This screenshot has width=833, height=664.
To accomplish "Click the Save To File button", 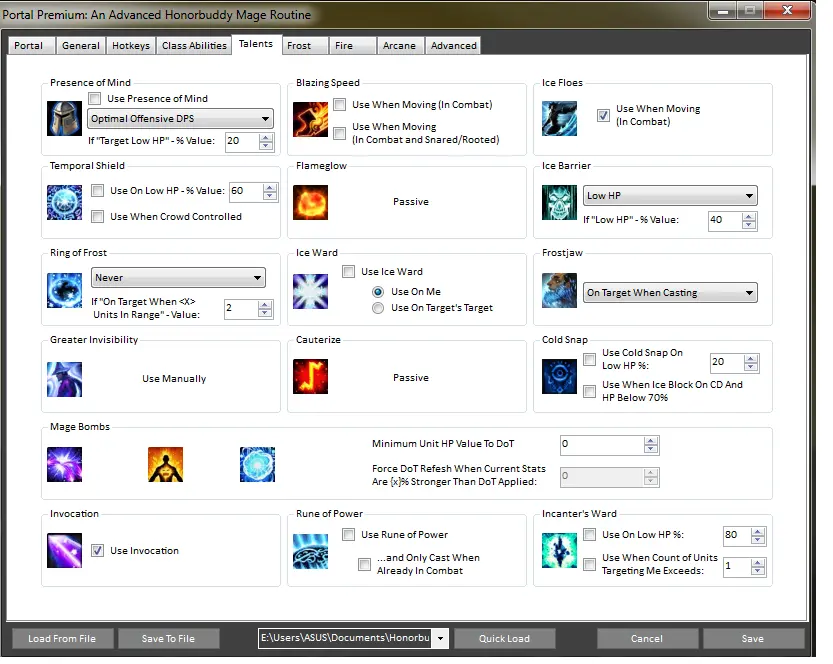I will pos(169,639).
